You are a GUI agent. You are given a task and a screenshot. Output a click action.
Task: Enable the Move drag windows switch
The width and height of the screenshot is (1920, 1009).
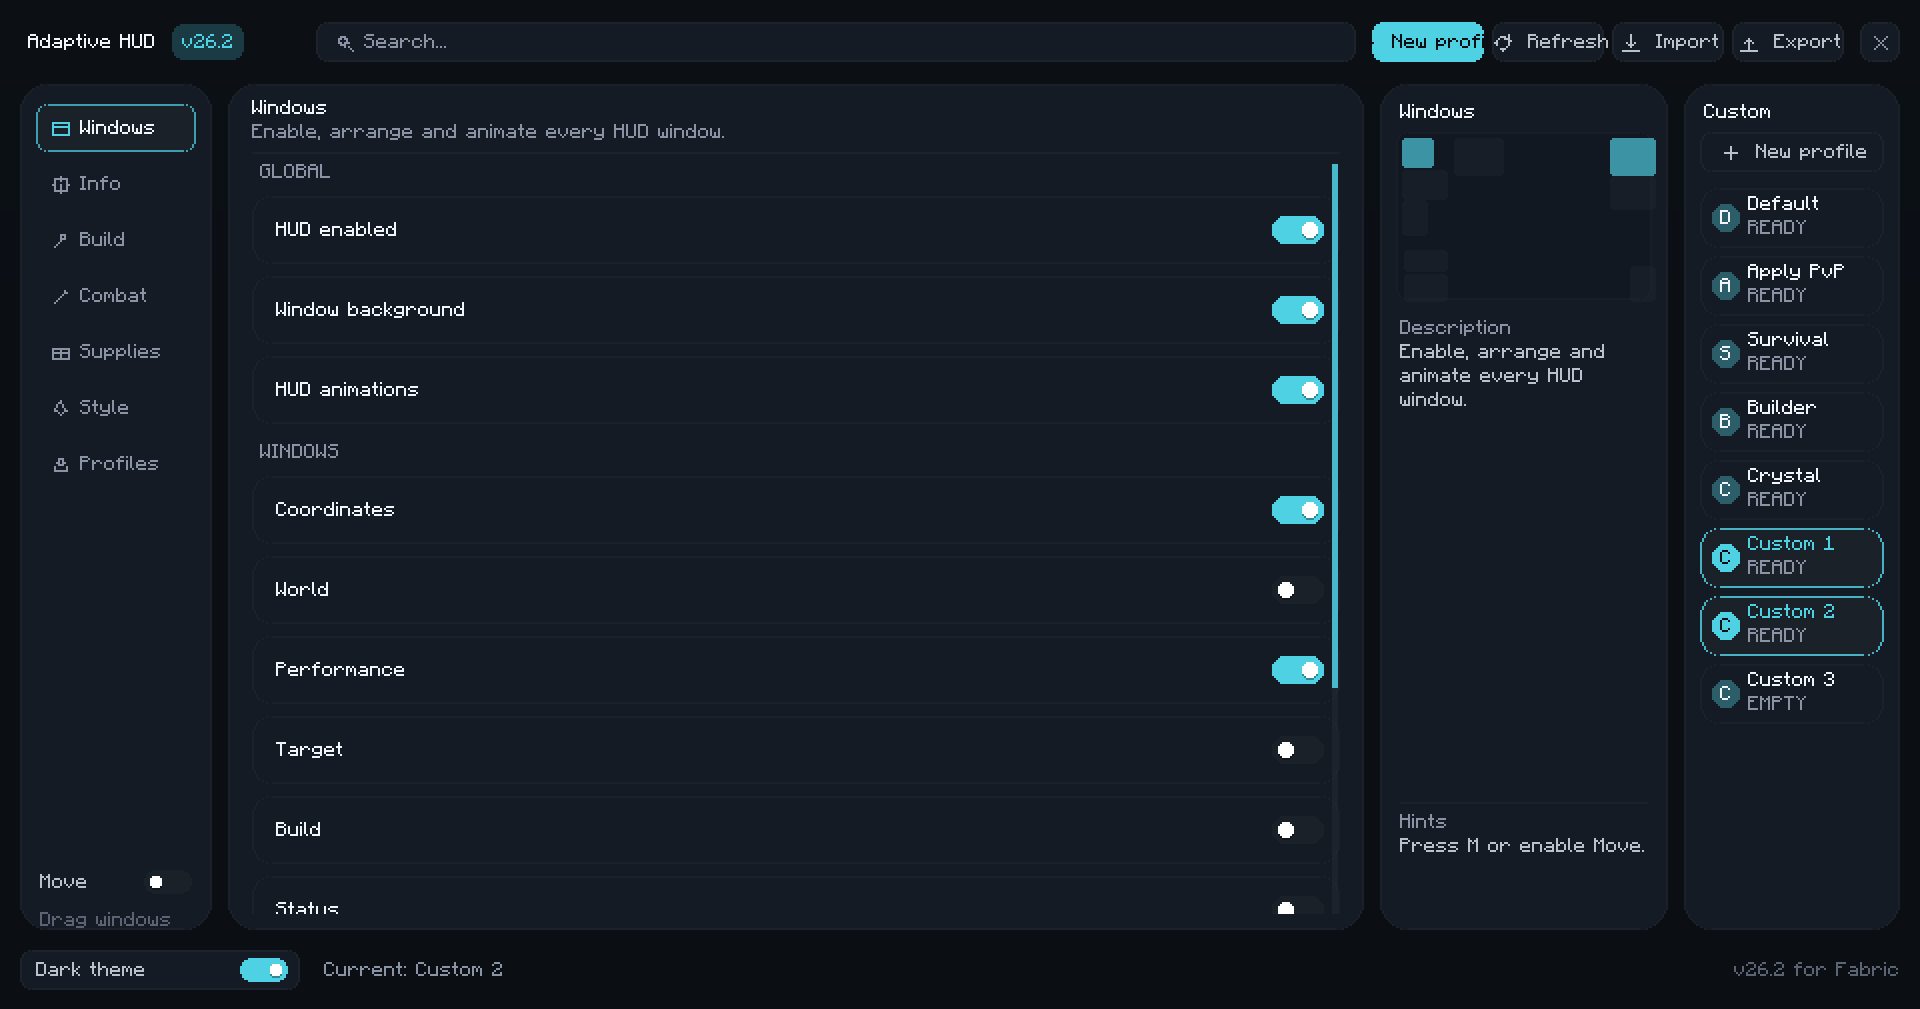(166, 882)
